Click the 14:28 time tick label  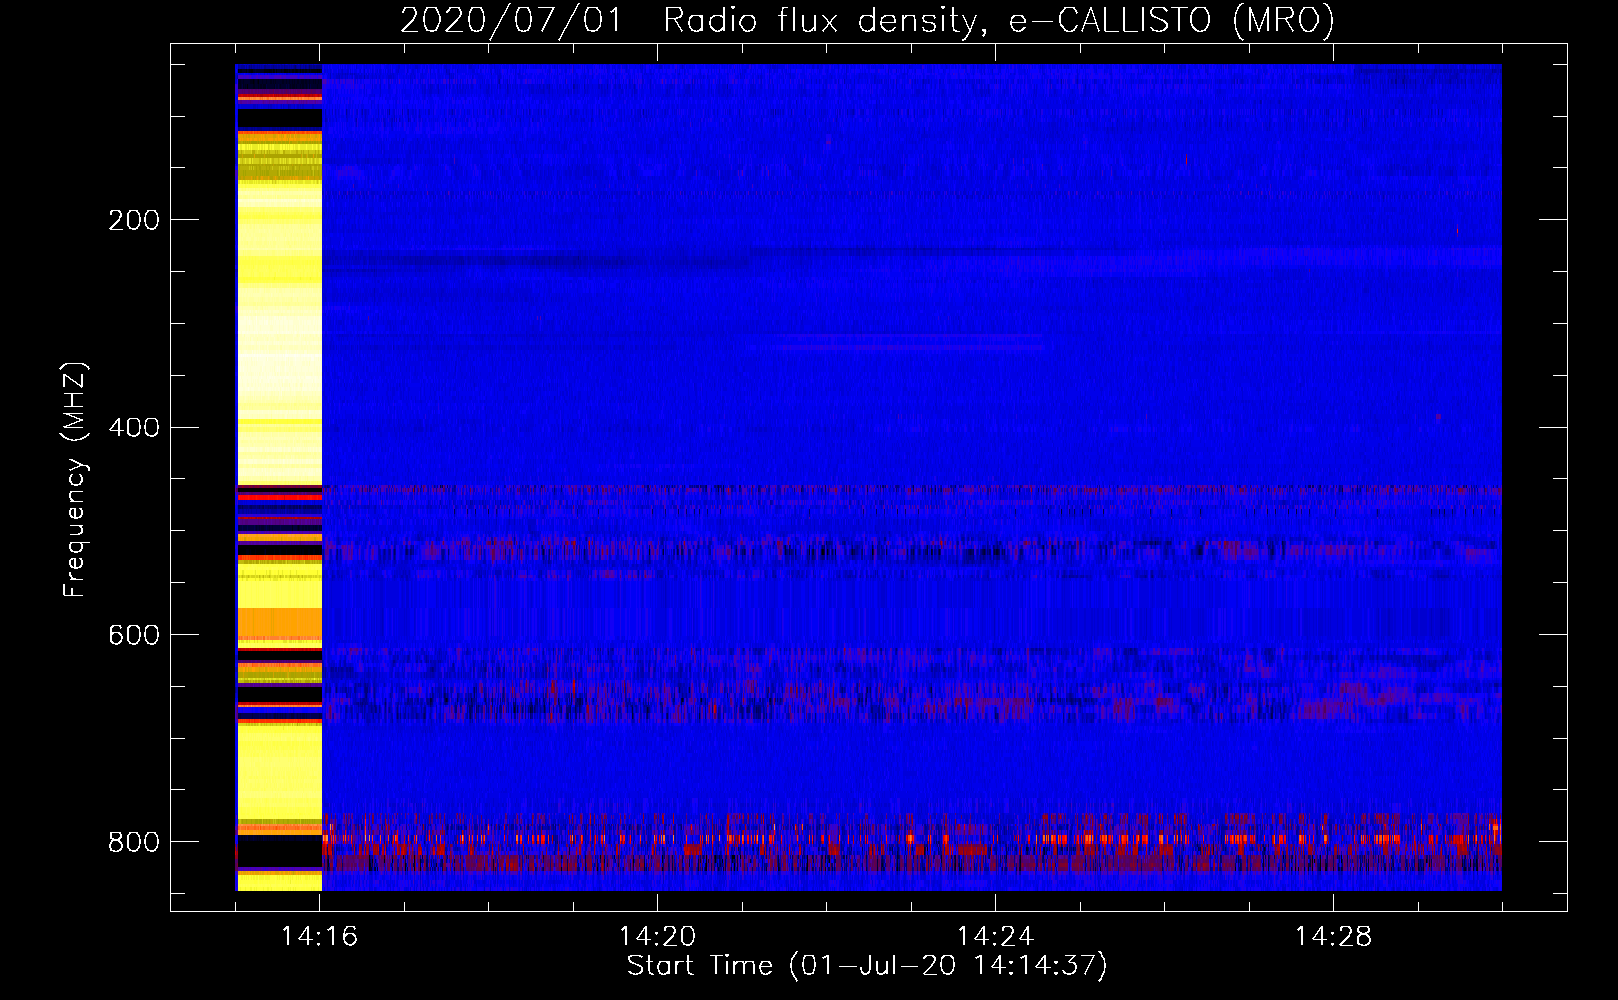pos(1333,937)
